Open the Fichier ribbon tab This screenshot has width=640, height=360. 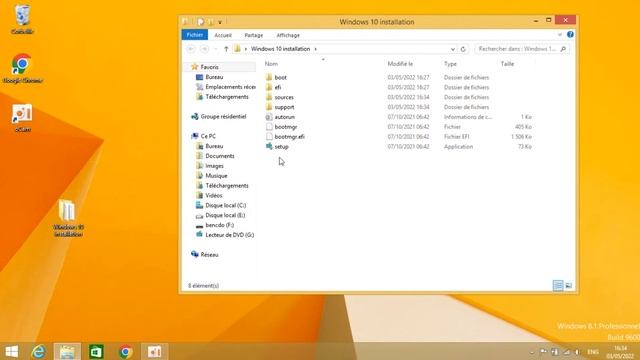(195, 35)
